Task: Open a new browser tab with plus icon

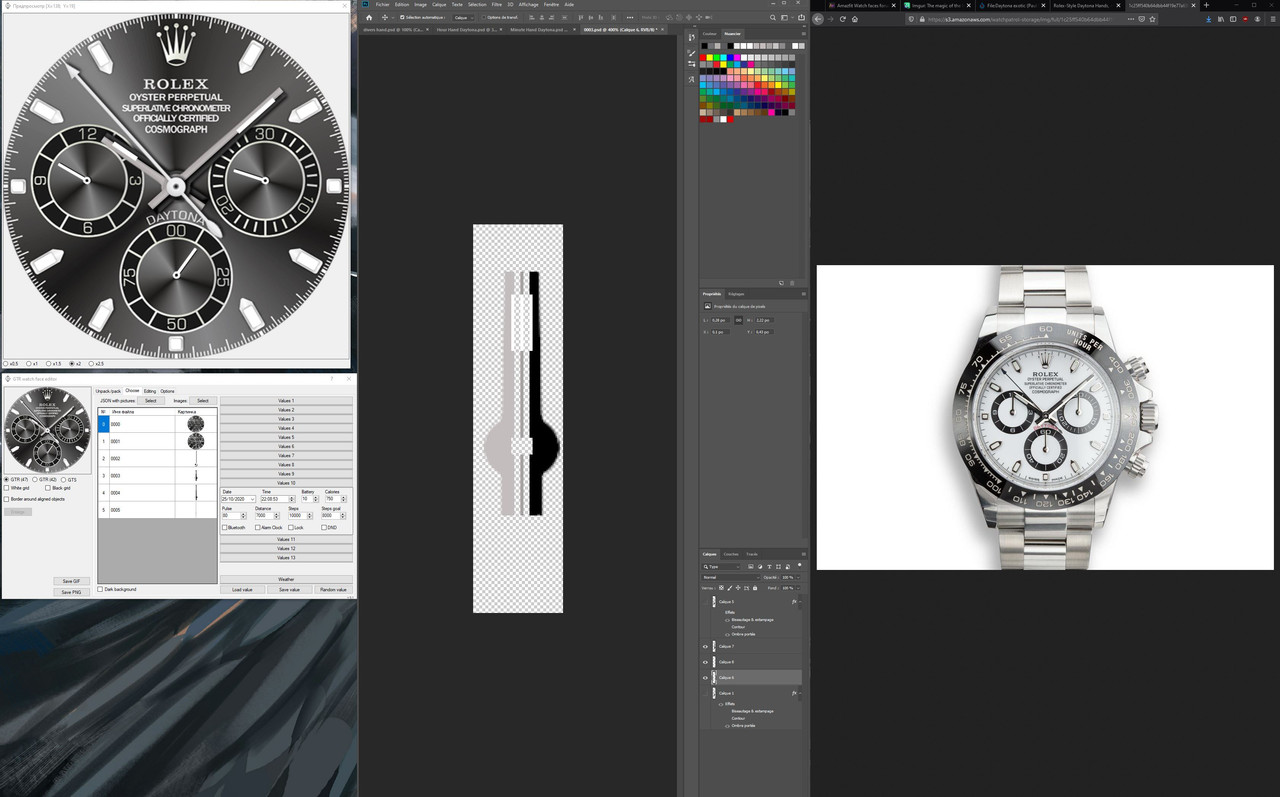Action: click(1206, 5)
